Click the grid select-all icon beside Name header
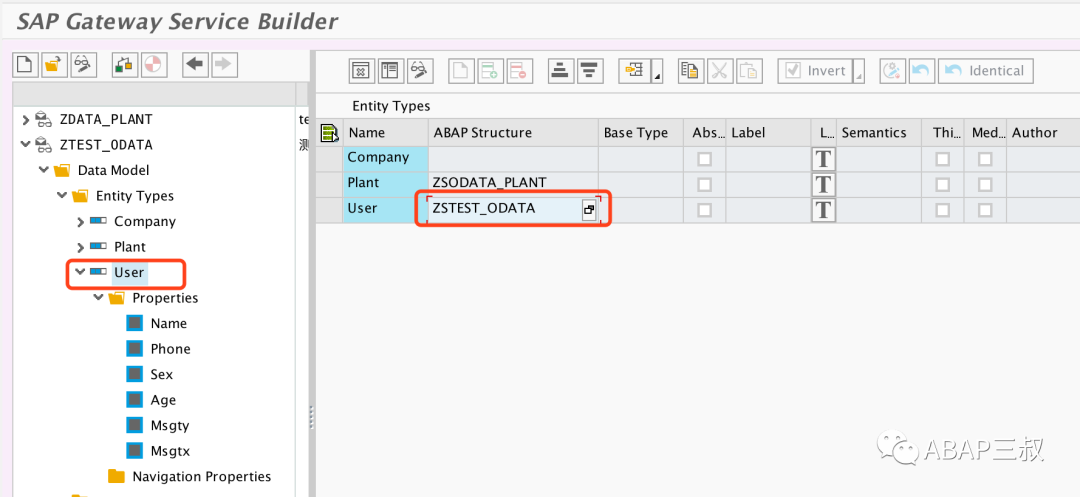This screenshot has height=497, width=1080. pos(330,132)
